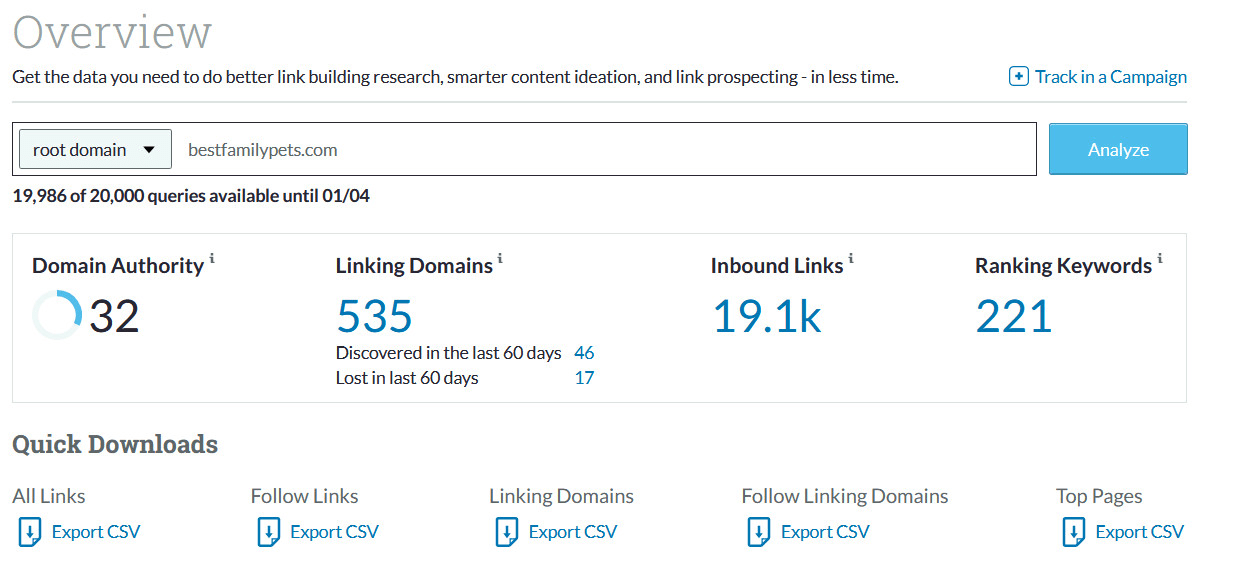Click info icon next to Inbound Links
The height and width of the screenshot is (577, 1252).
(851, 259)
